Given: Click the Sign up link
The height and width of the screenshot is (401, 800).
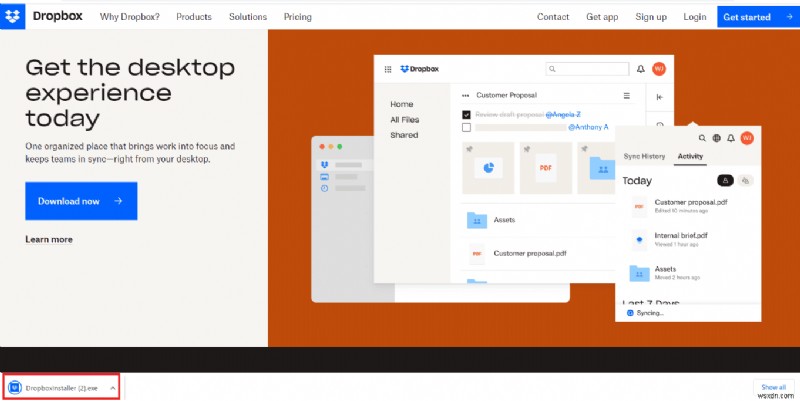Looking at the screenshot, I should (x=651, y=17).
